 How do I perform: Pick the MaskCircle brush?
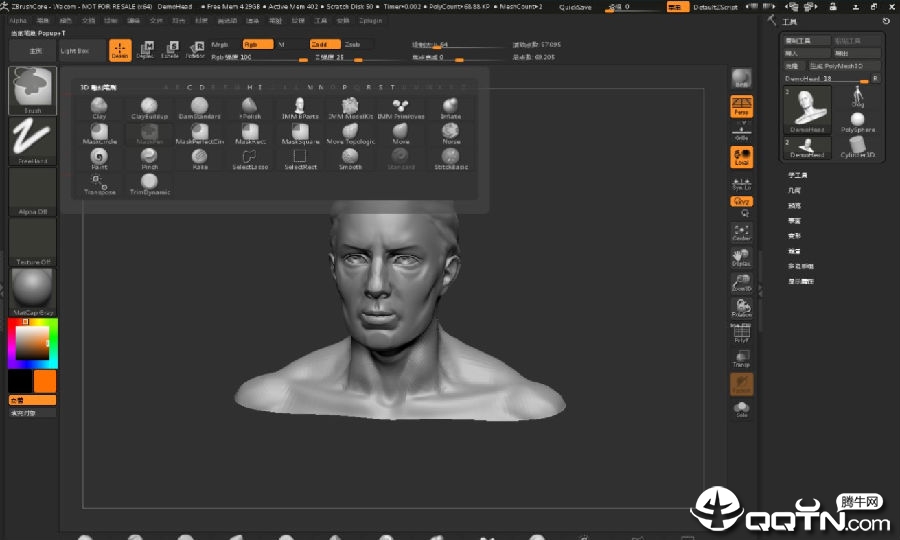(x=99, y=133)
